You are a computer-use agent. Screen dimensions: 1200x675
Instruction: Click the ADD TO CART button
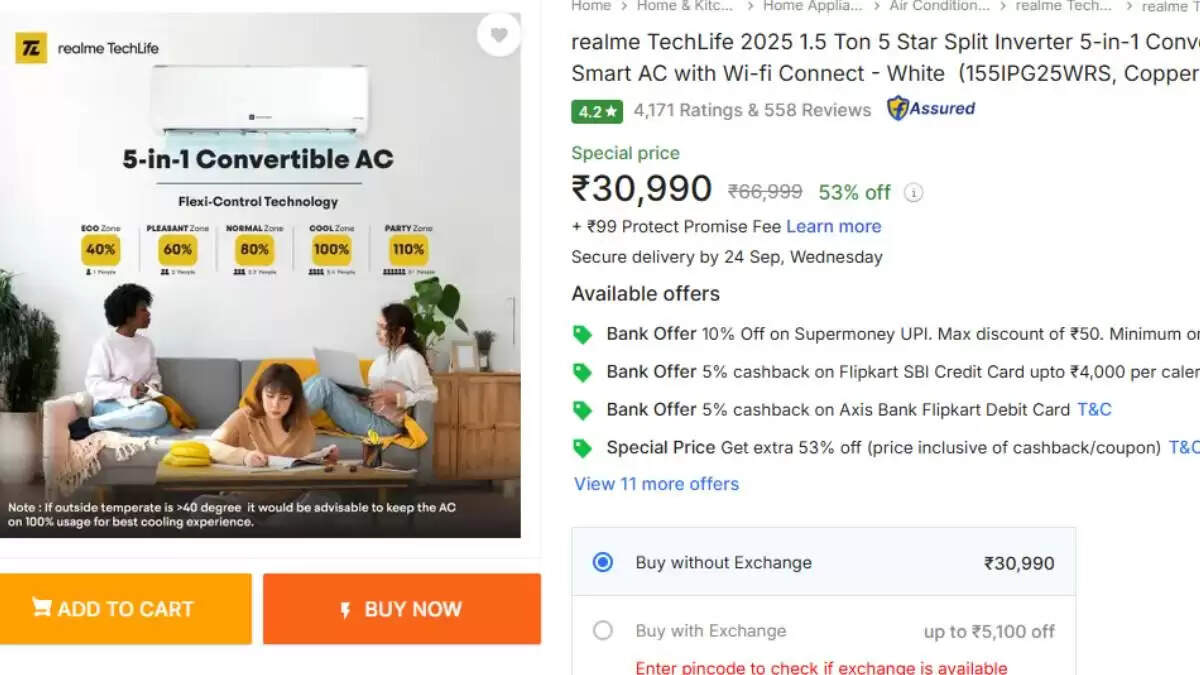(x=125, y=609)
